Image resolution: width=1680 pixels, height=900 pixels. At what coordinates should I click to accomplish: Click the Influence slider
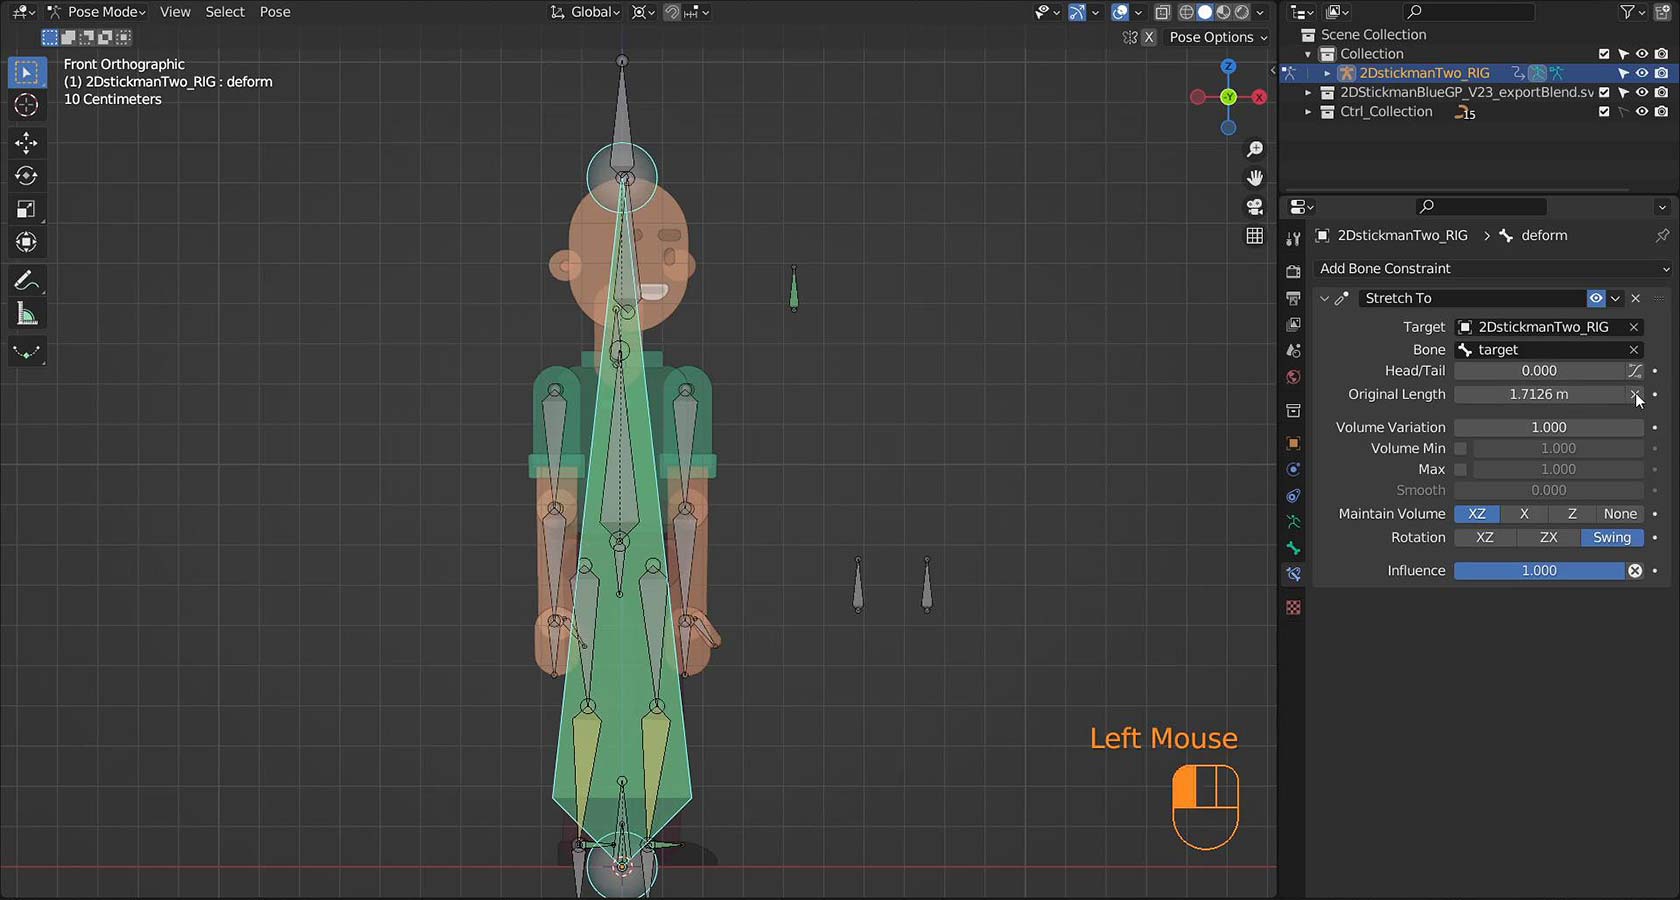(1539, 571)
